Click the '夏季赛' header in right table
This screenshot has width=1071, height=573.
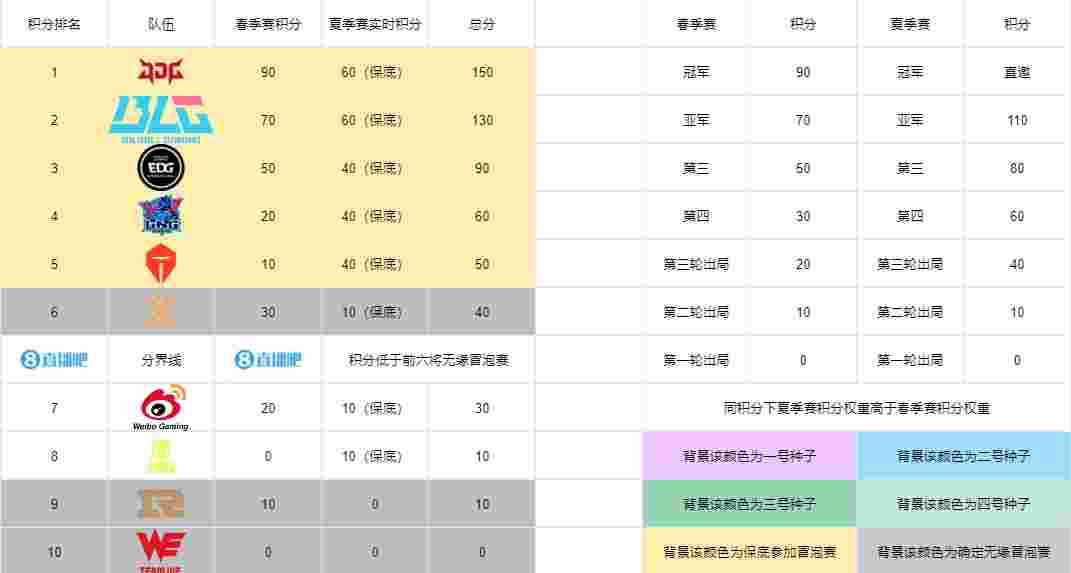910,24
